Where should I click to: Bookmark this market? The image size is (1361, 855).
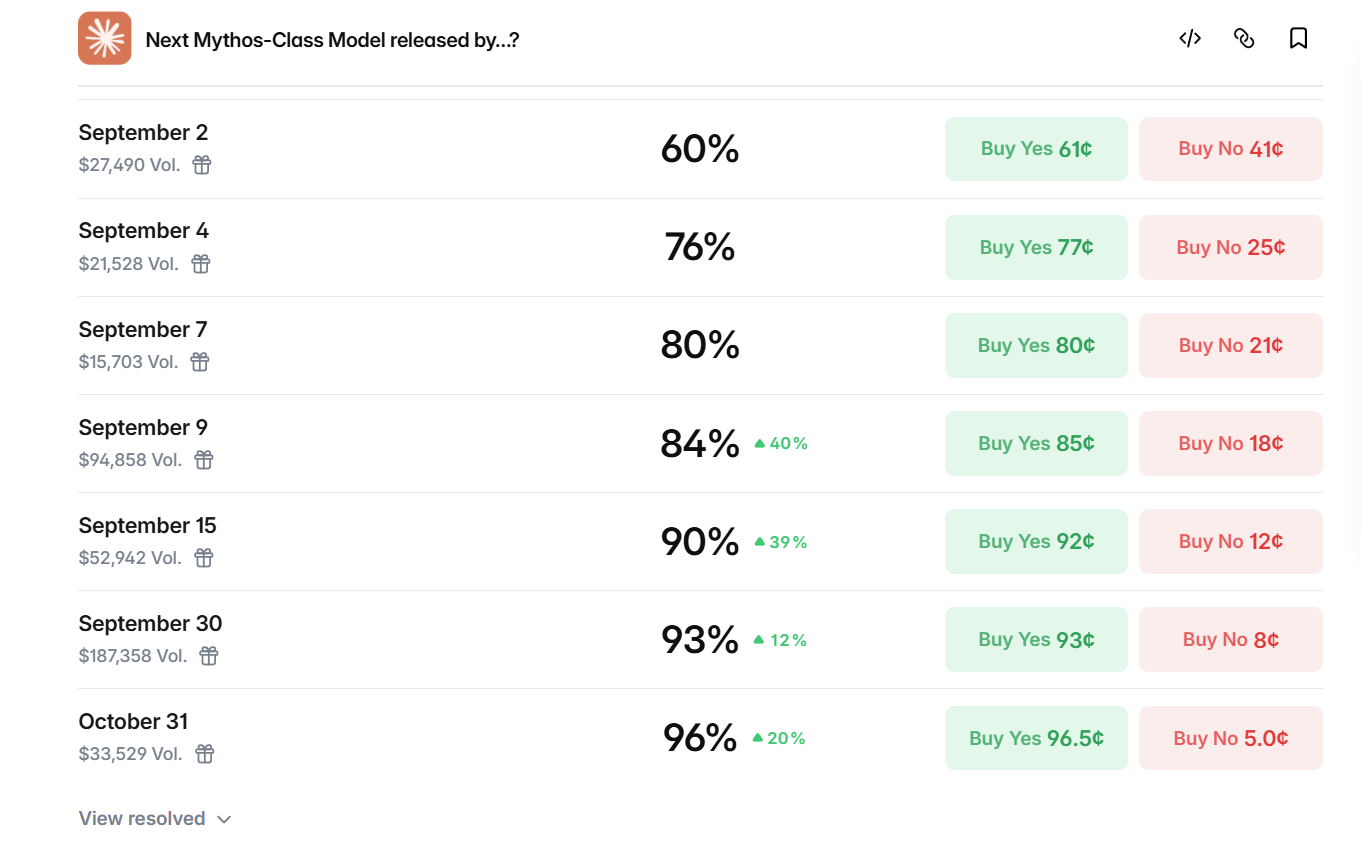[x=1298, y=39]
